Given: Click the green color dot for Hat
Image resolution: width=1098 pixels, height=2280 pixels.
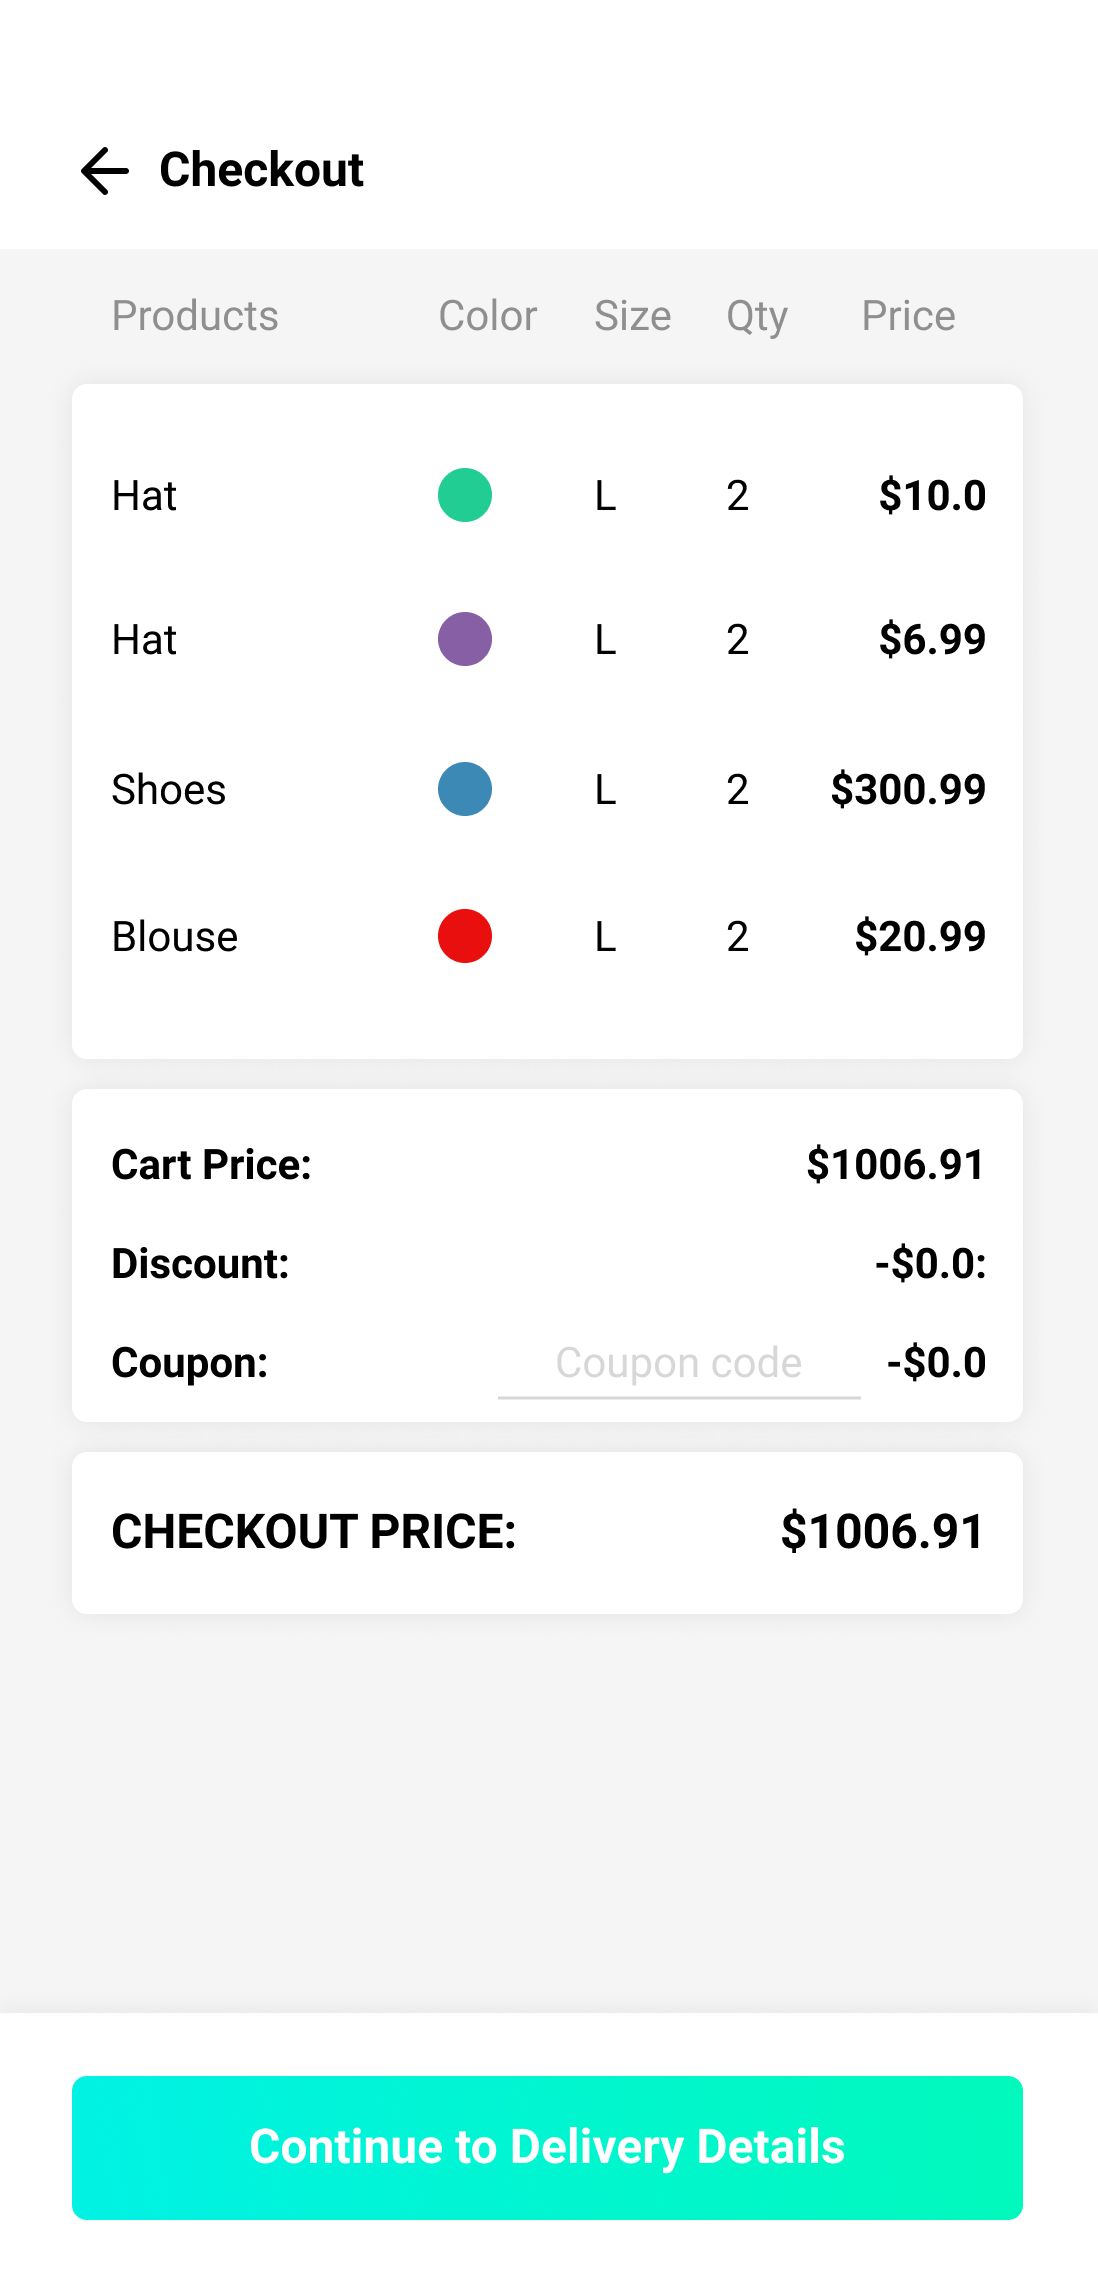Looking at the screenshot, I should tap(465, 495).
